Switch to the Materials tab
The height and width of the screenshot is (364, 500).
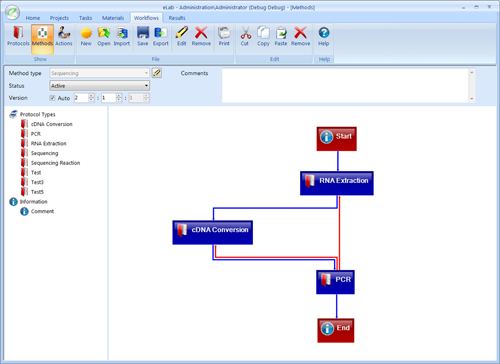113,18
